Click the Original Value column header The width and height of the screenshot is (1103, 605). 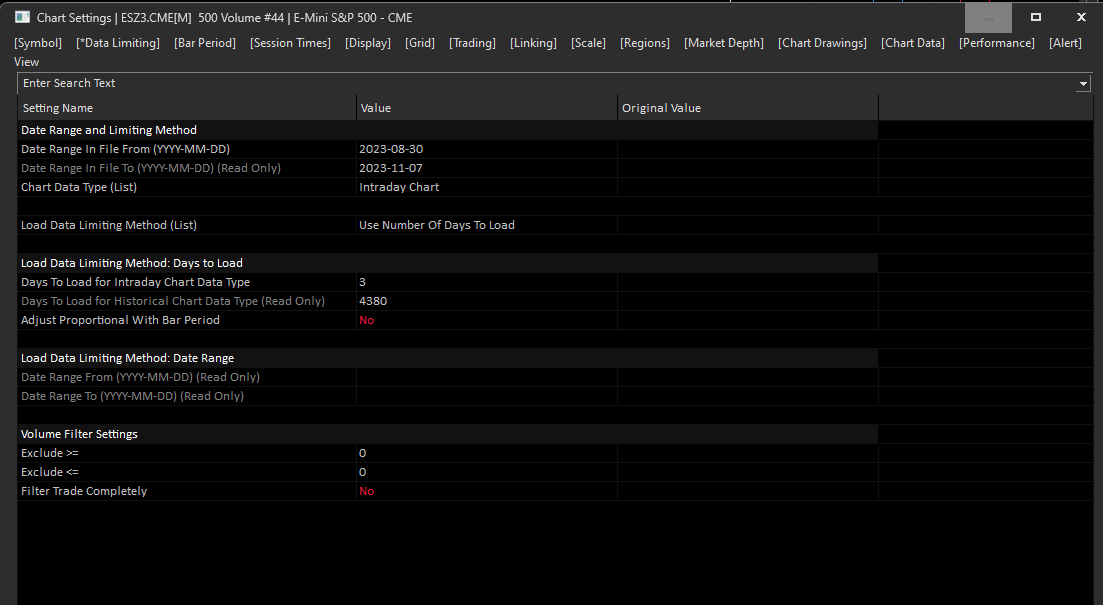[x=748, y=108]
